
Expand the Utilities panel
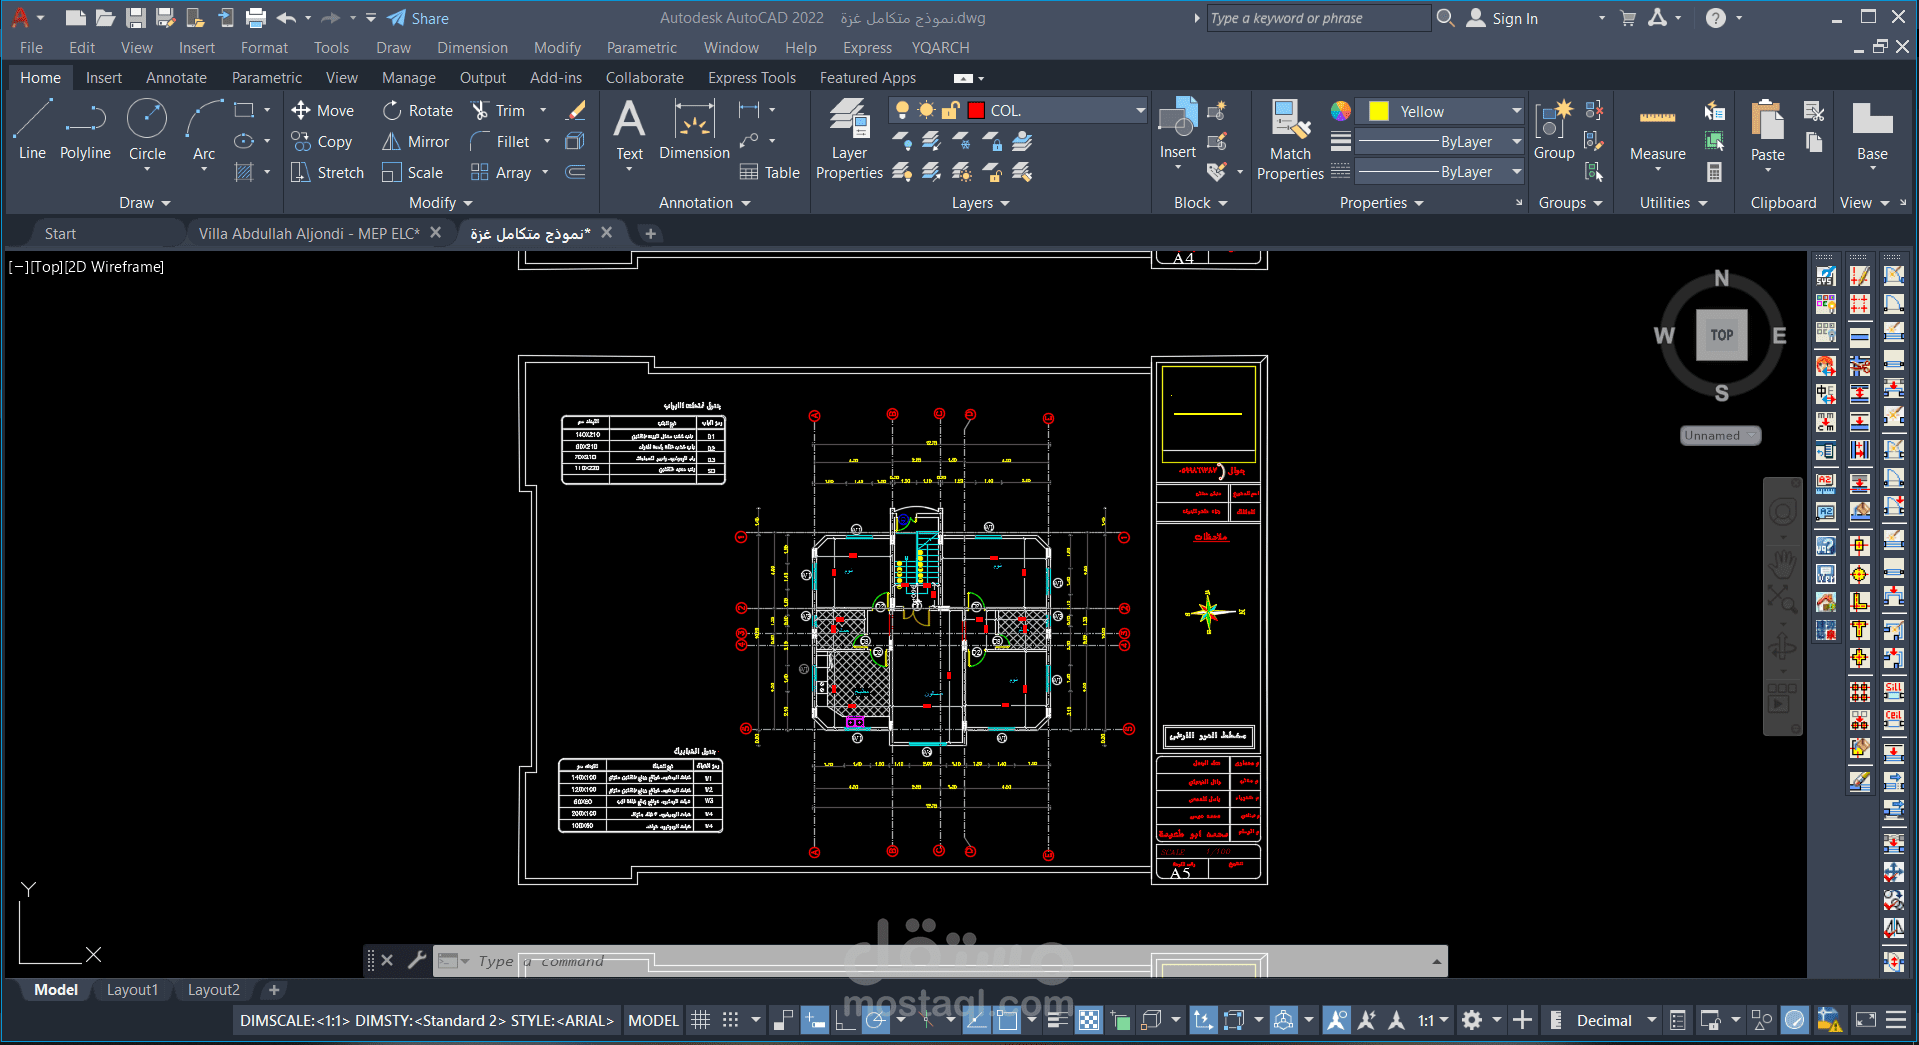tap(1674, 203)
